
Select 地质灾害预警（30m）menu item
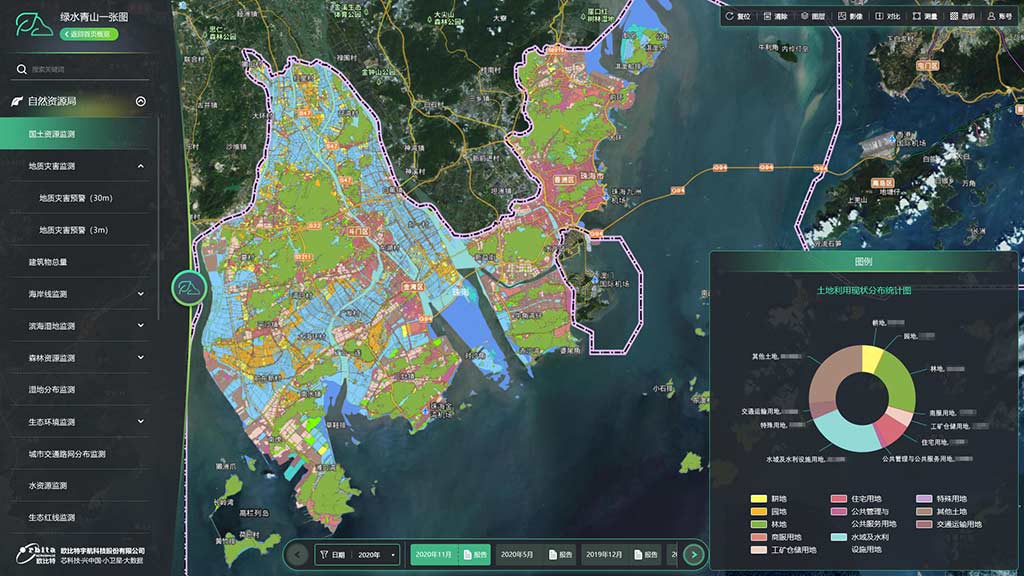click(x=76, y=198)
